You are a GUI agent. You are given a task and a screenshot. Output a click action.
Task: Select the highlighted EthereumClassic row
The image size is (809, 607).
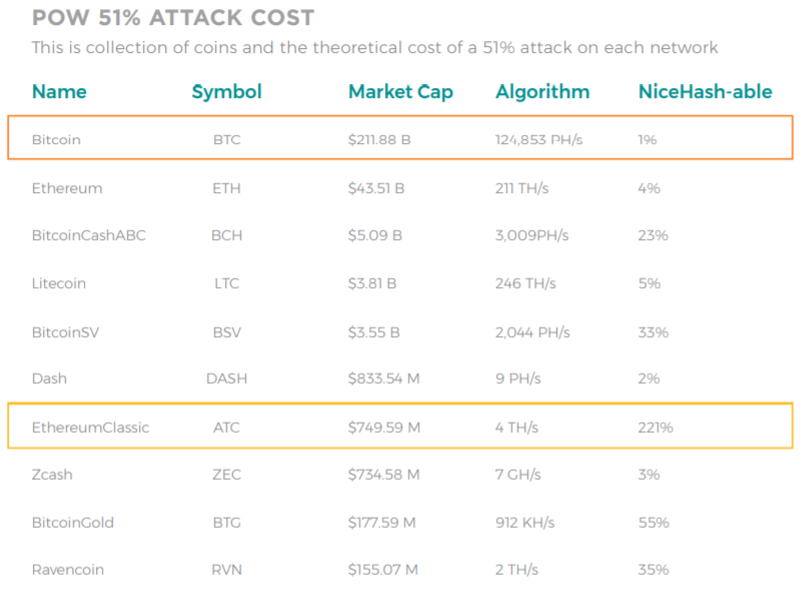point(400,426)
